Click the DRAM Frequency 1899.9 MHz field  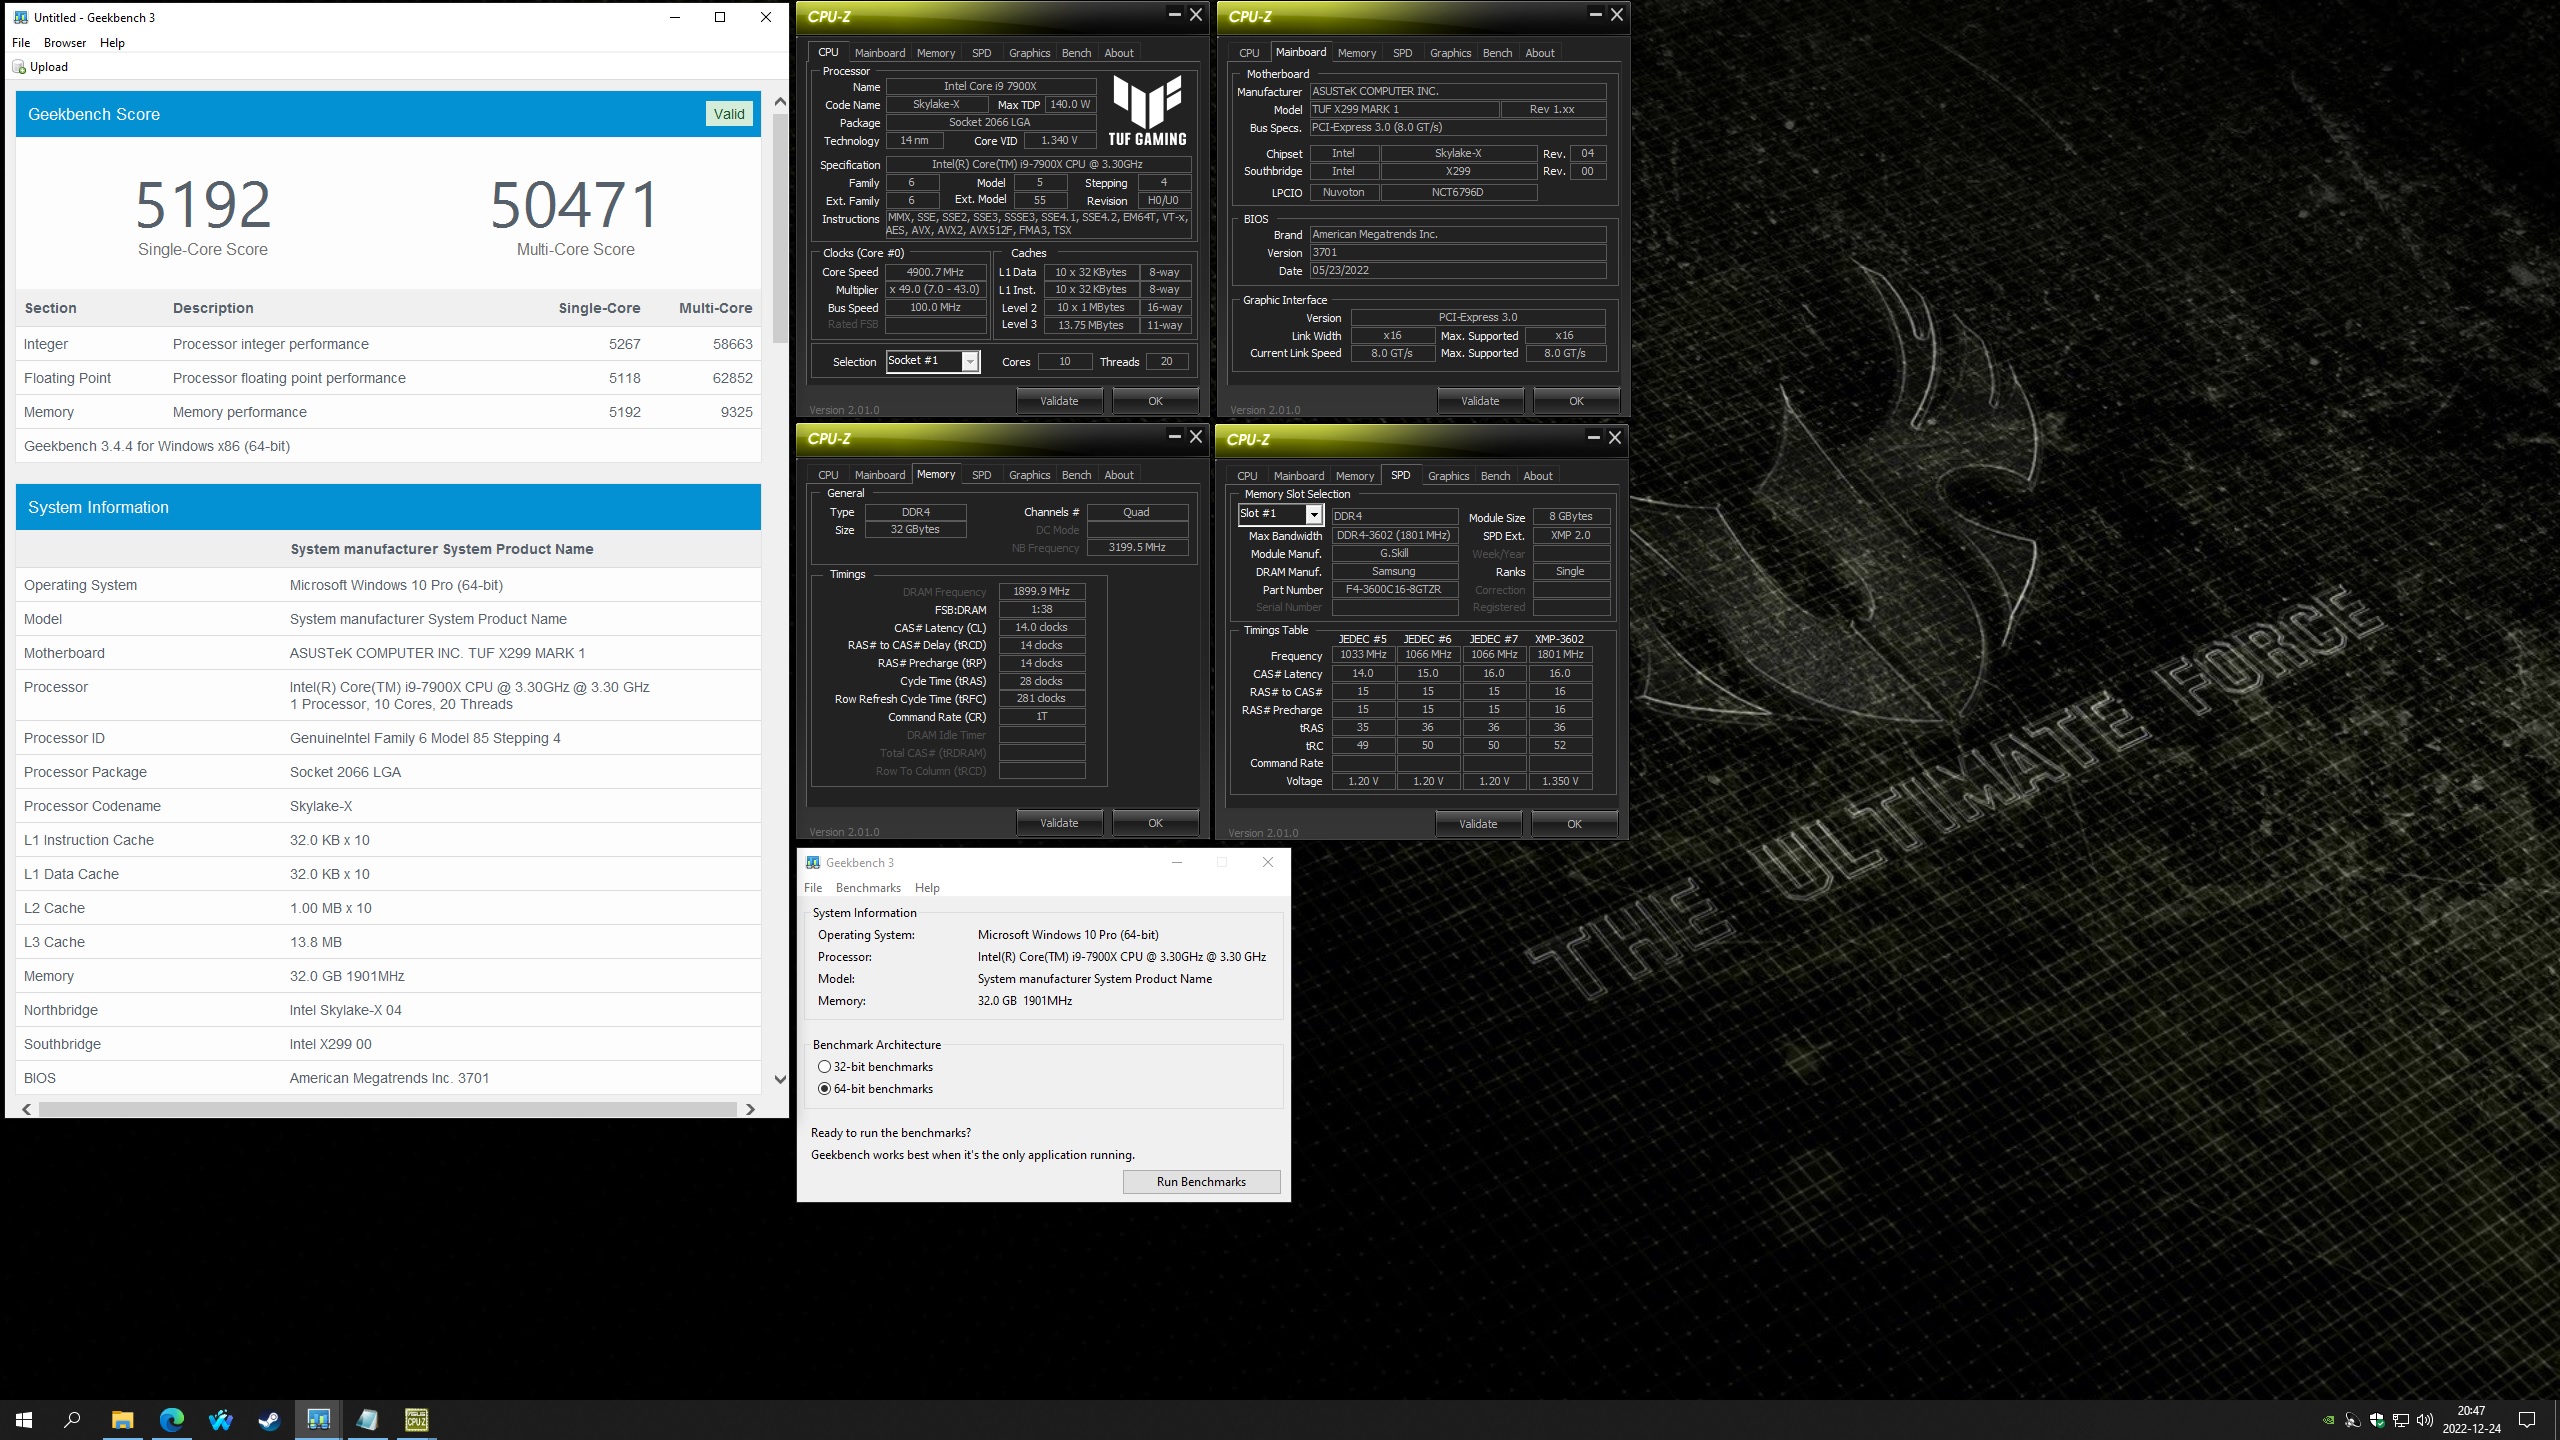click(x=1041, y=591)
